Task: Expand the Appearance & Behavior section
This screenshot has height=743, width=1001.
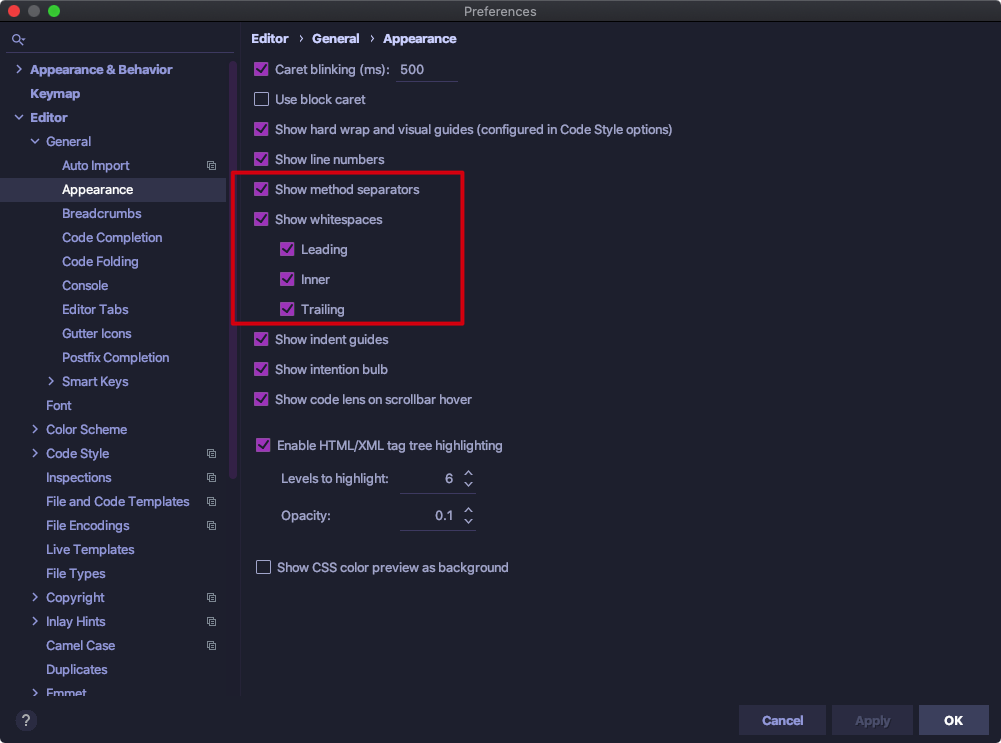Action: pos(19,70)
